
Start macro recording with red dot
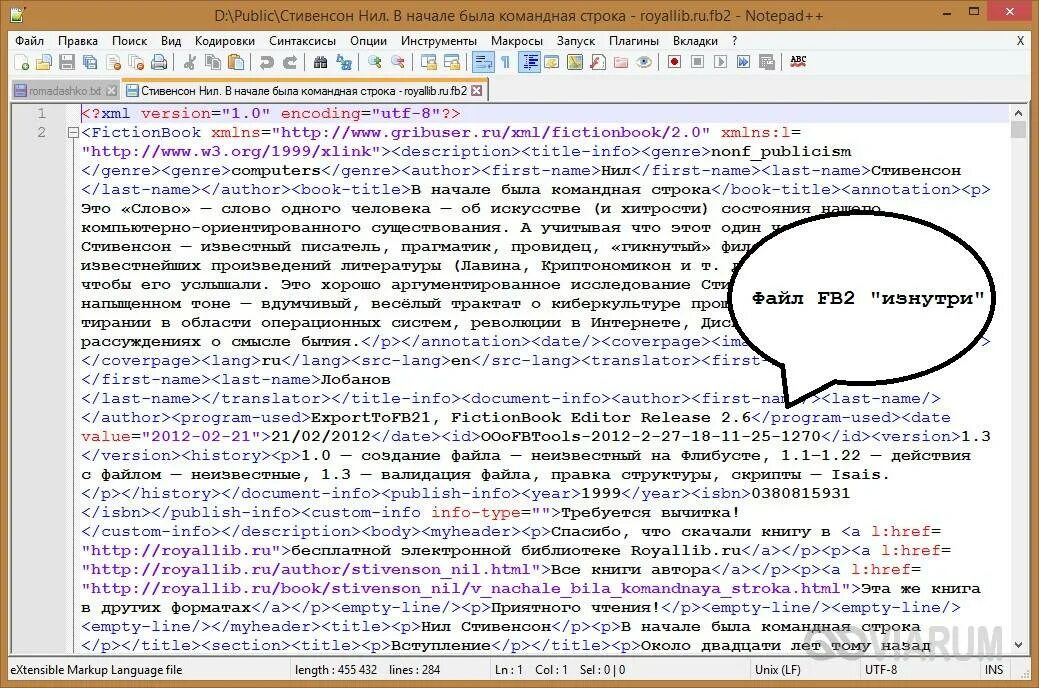(674, 62)
